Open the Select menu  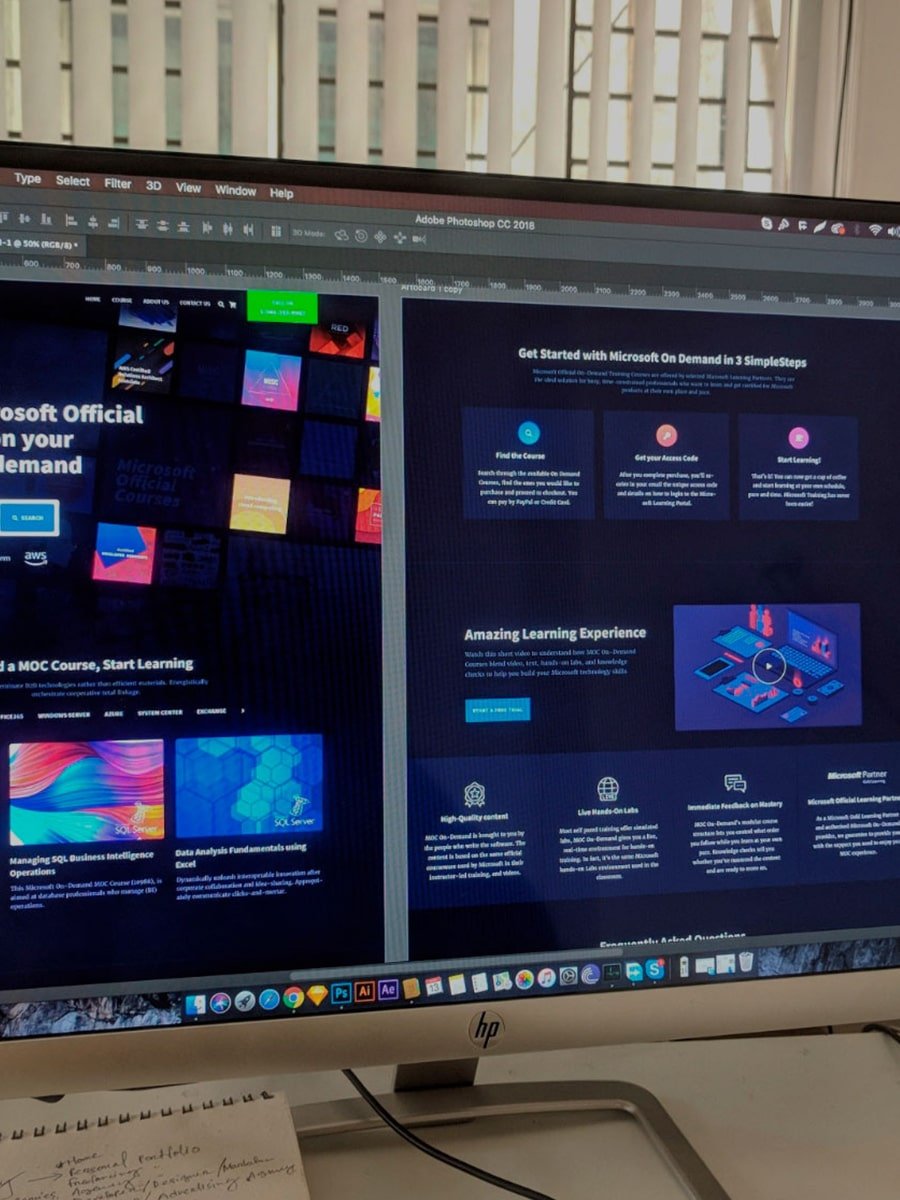click(x=72, y=181)
